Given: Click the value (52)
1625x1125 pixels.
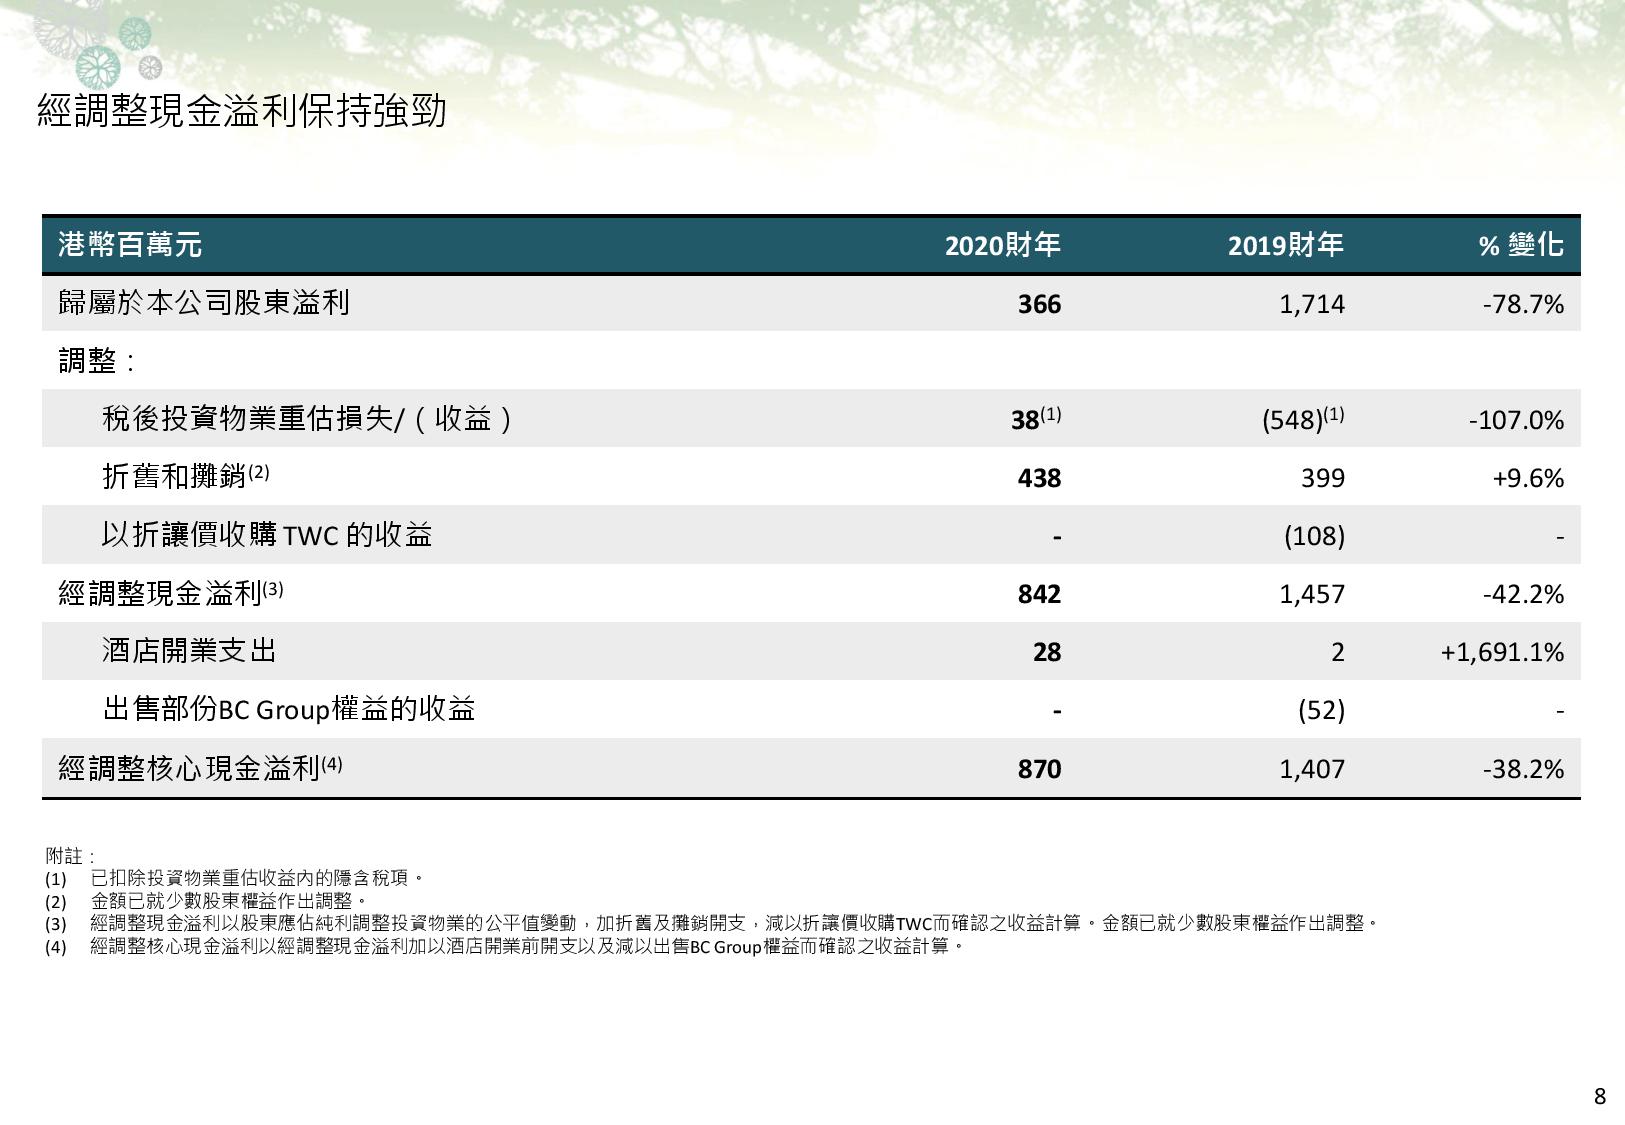Looking at the screenshot, I should tap(1321, 710).
